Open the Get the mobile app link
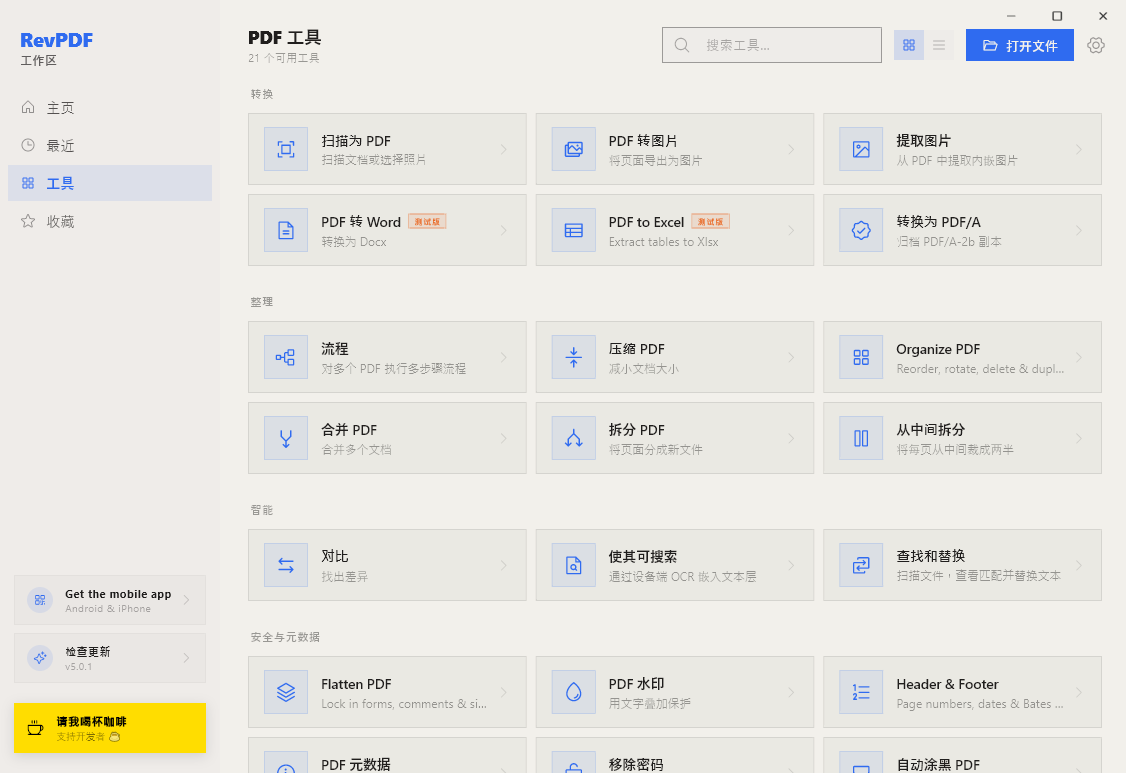 (110, 600)
